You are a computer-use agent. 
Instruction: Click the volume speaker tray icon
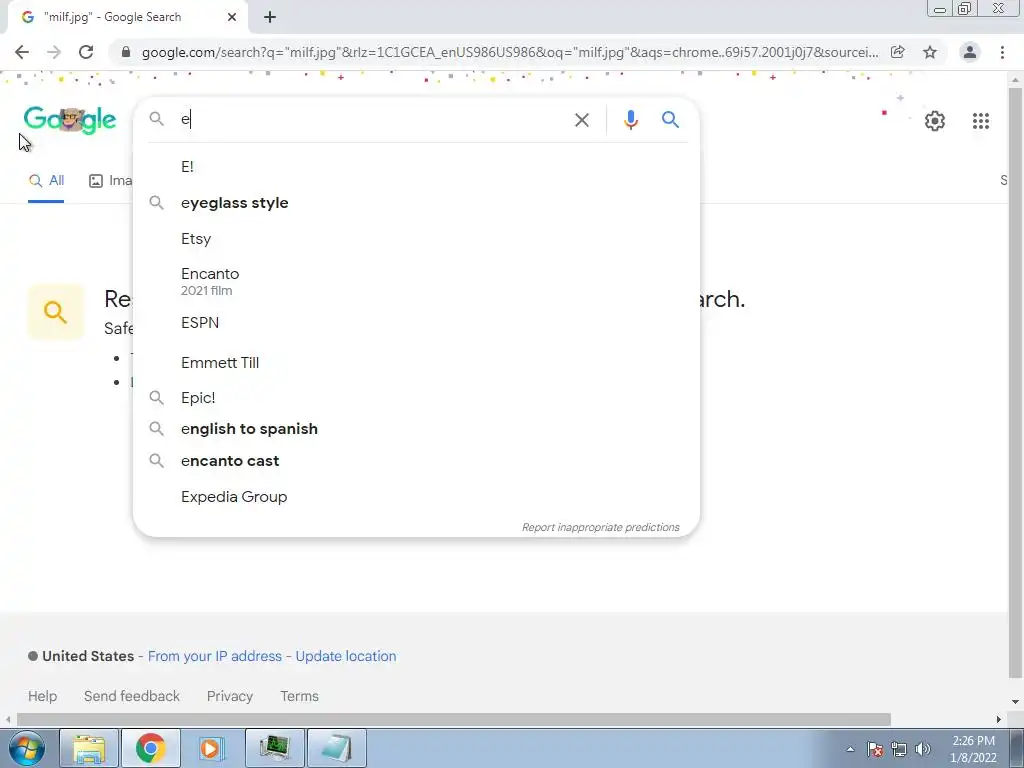pyautogui.click(x=923, y=749)
